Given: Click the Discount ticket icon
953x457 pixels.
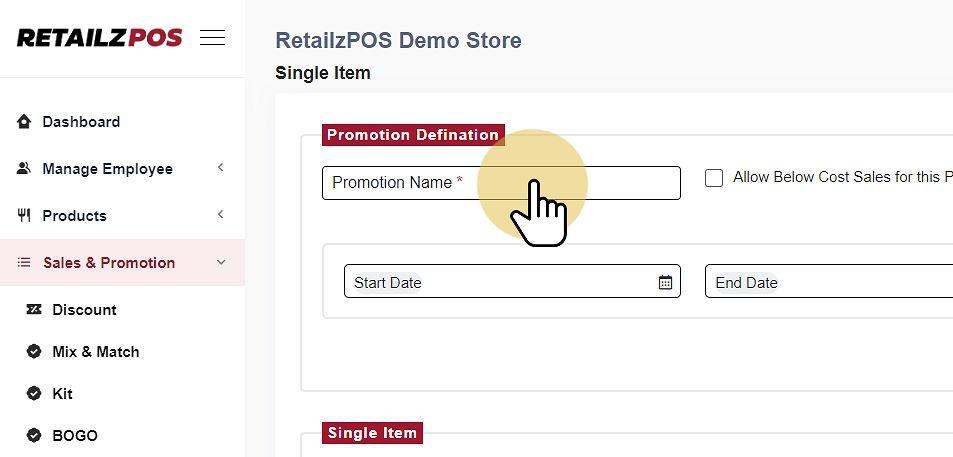Looking at the screenshot, I should 34,310.
